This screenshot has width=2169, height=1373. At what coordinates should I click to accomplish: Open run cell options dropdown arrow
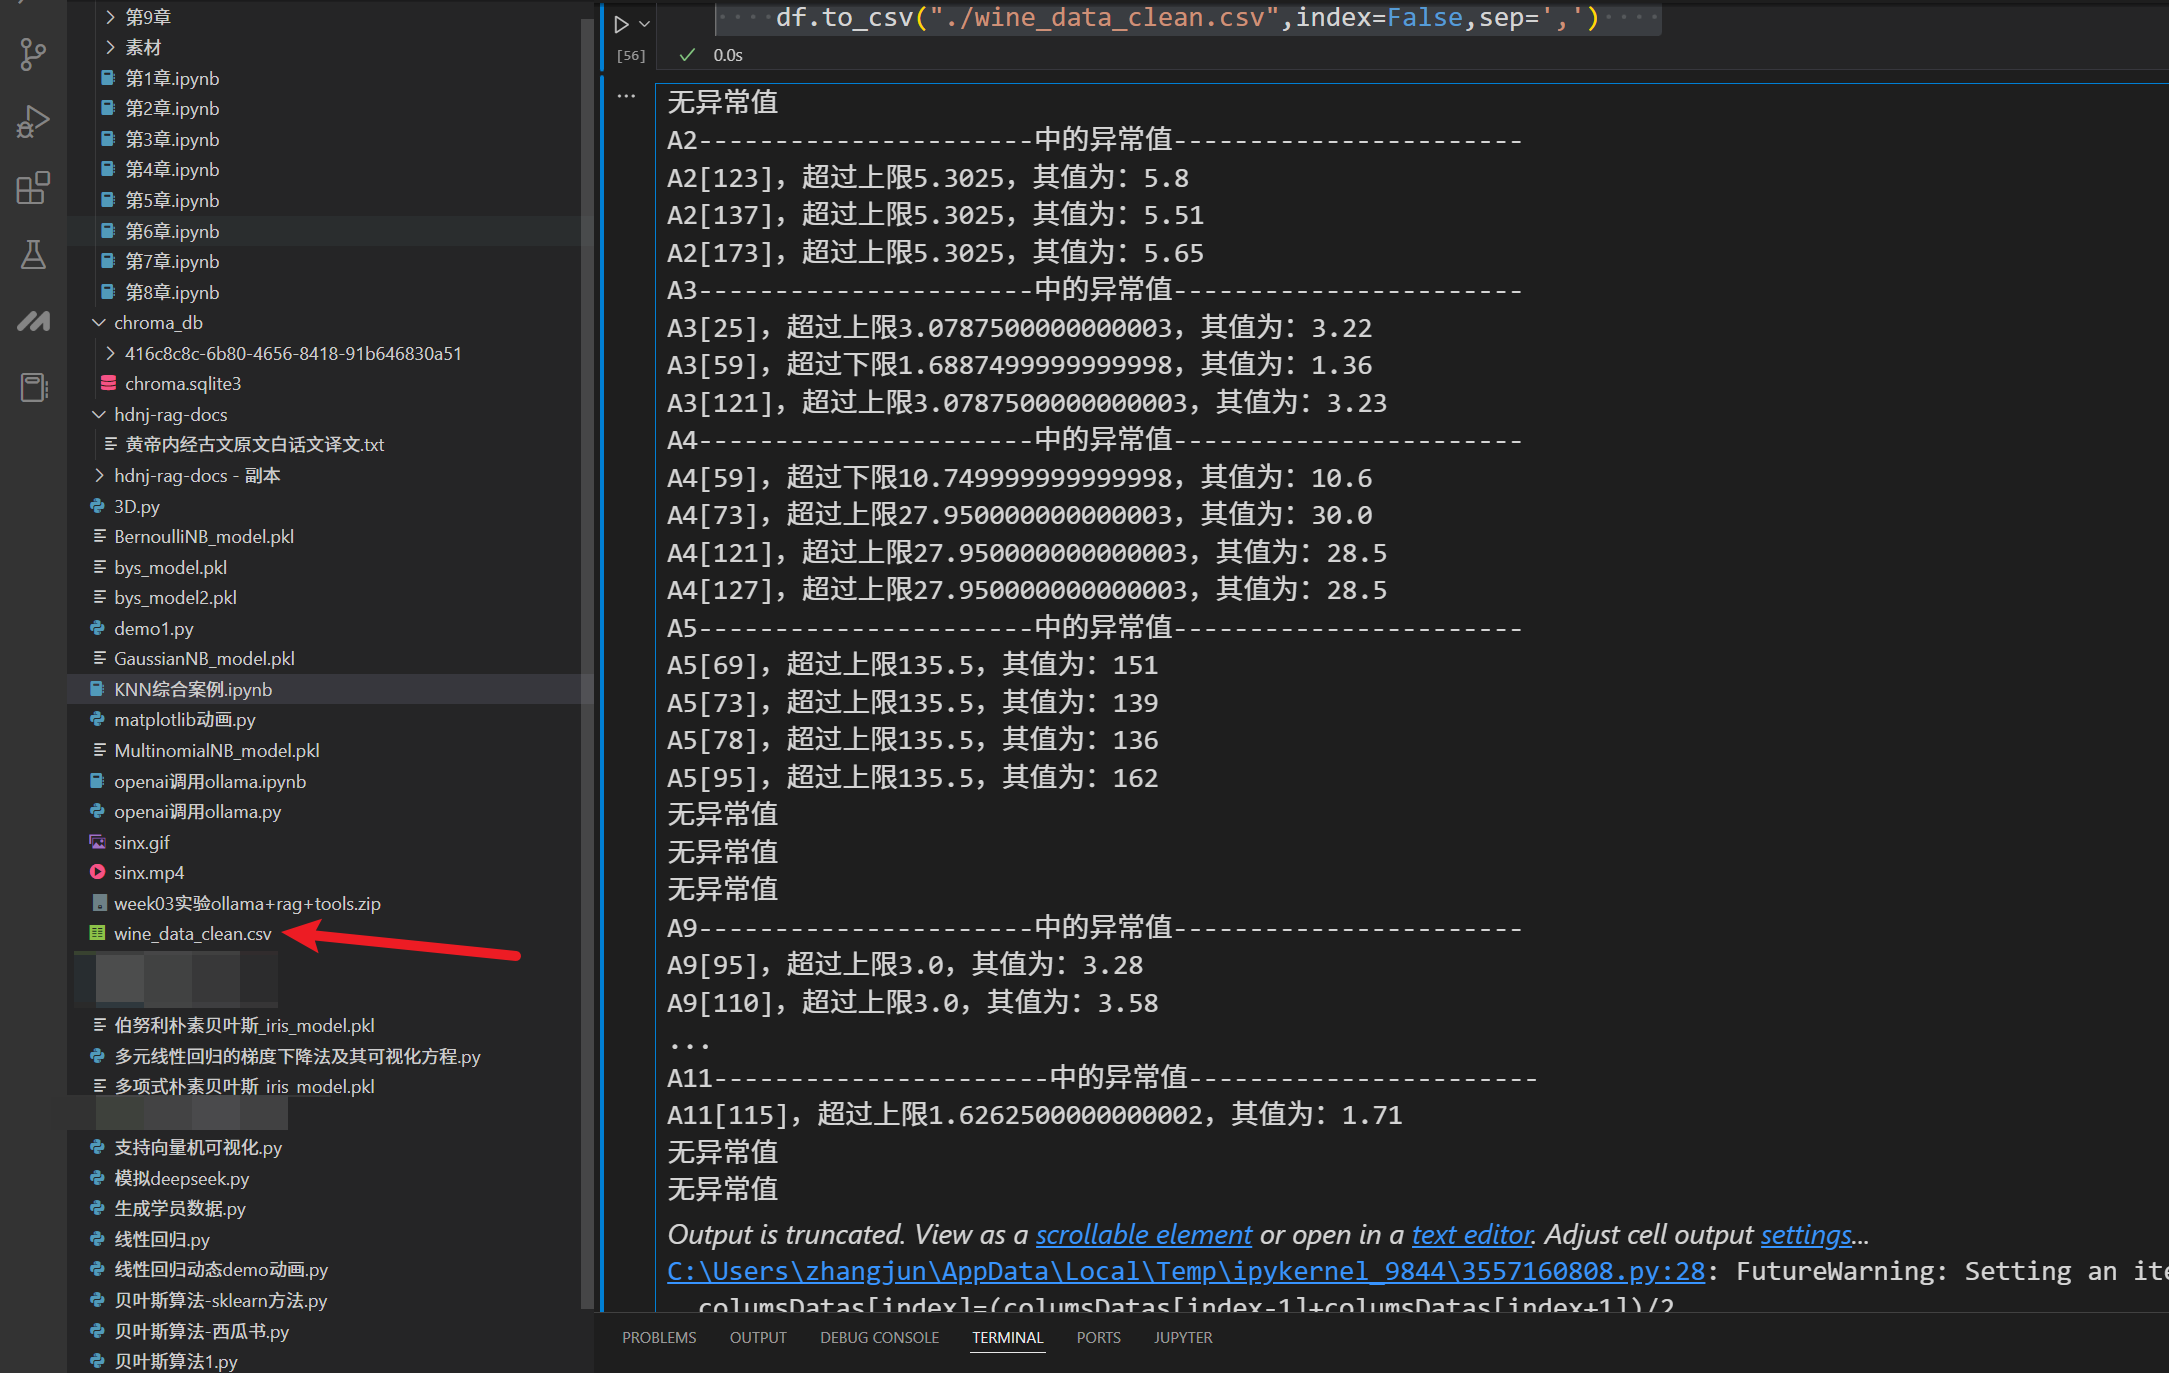(x=645, y=23)
